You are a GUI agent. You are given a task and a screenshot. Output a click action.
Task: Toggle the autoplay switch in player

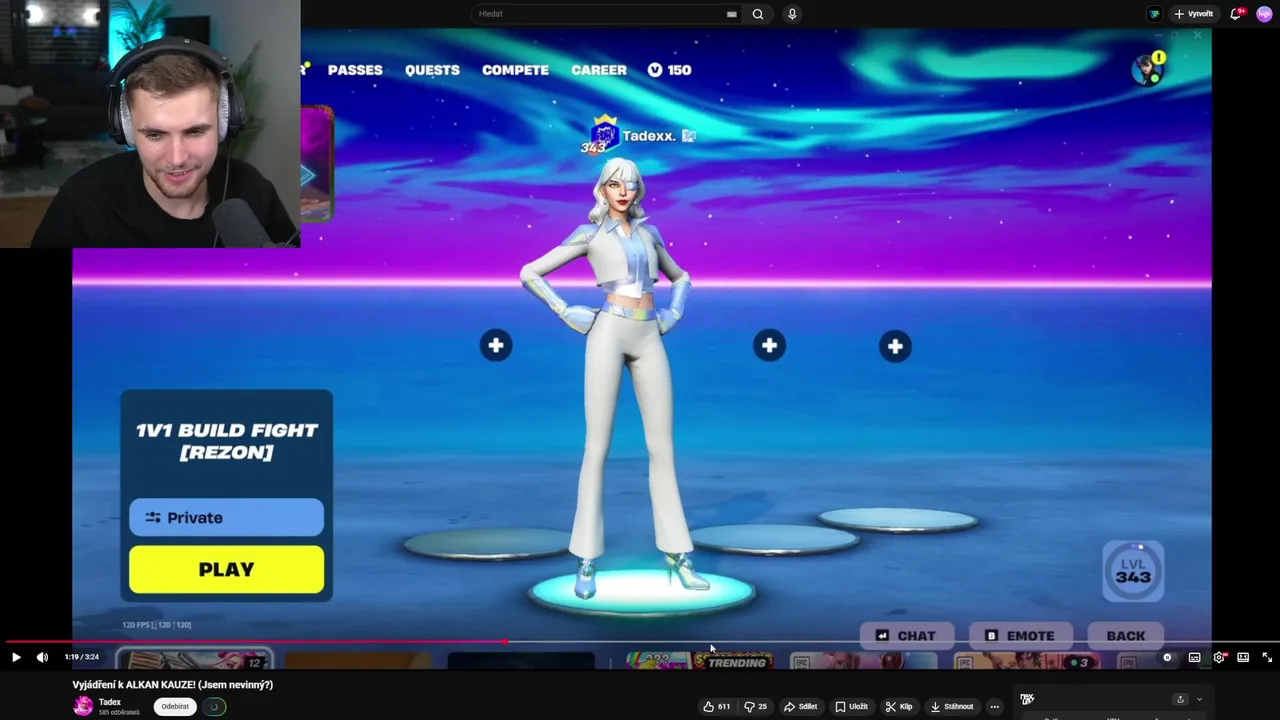(1167, 658)
